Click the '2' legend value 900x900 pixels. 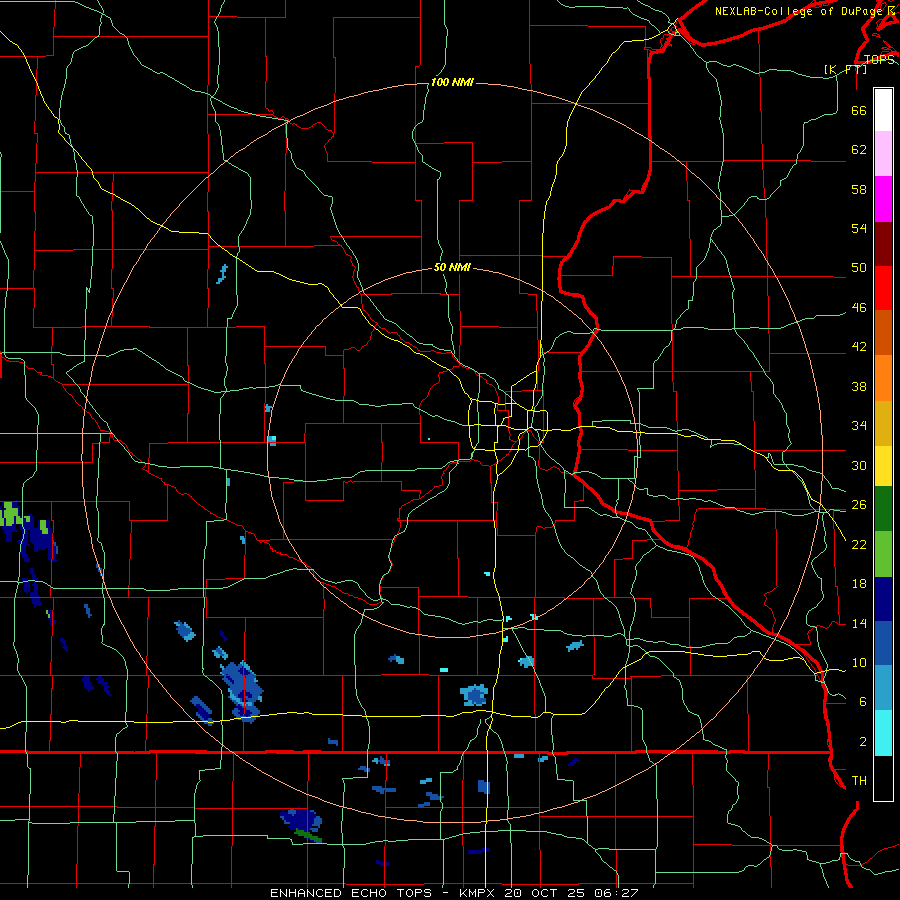point(863,741)
